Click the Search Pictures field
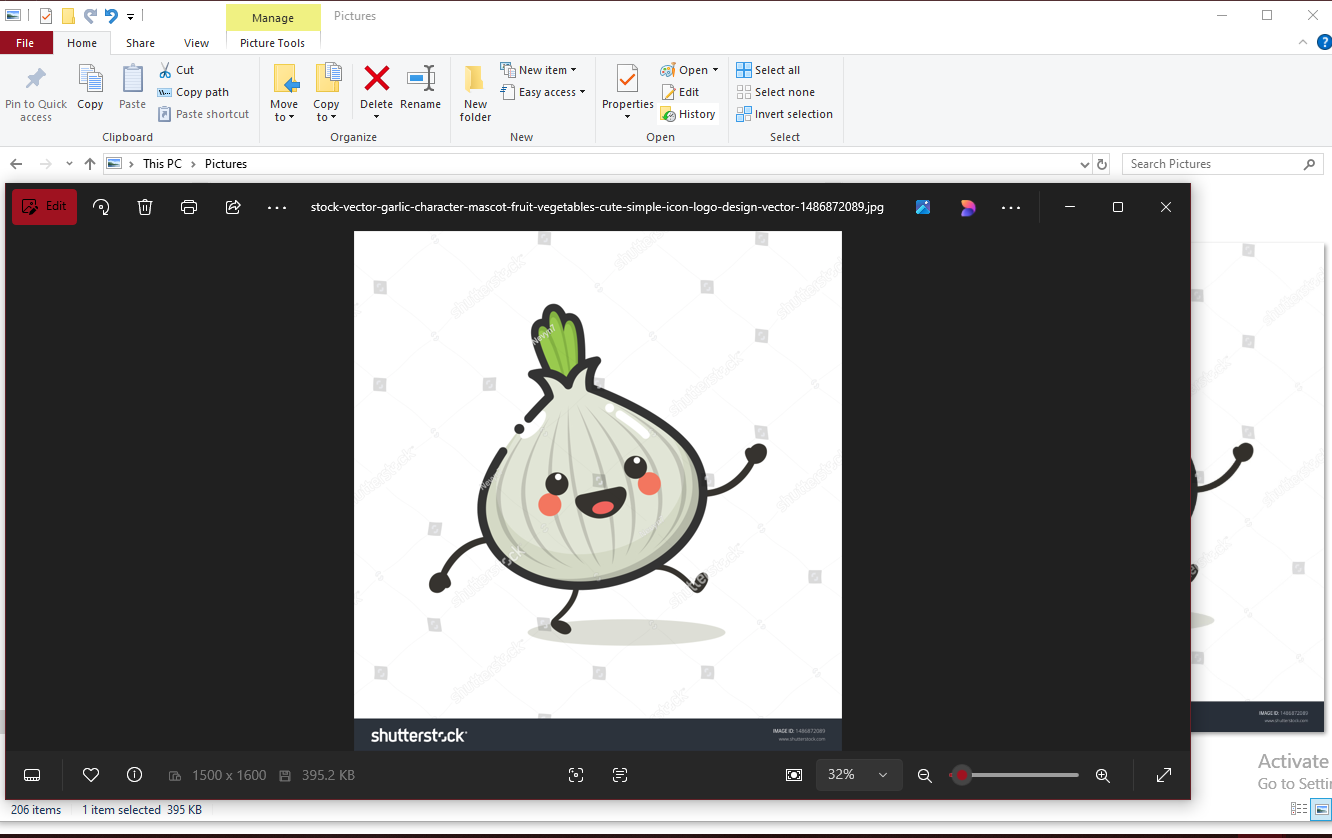Screen dimensions: 1332x838 (x=1222, y=164)
